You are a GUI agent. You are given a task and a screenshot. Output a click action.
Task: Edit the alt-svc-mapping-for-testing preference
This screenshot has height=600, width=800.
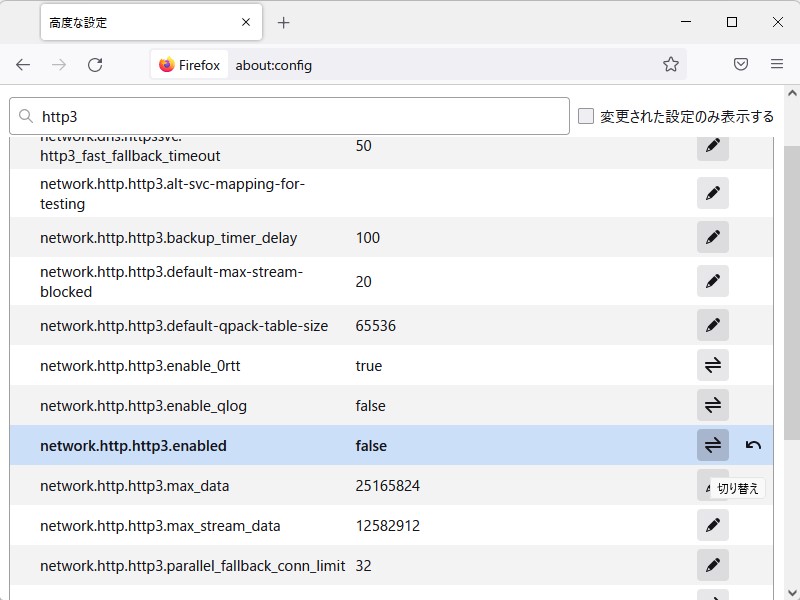pyautogui.click(x=713, y=192)
